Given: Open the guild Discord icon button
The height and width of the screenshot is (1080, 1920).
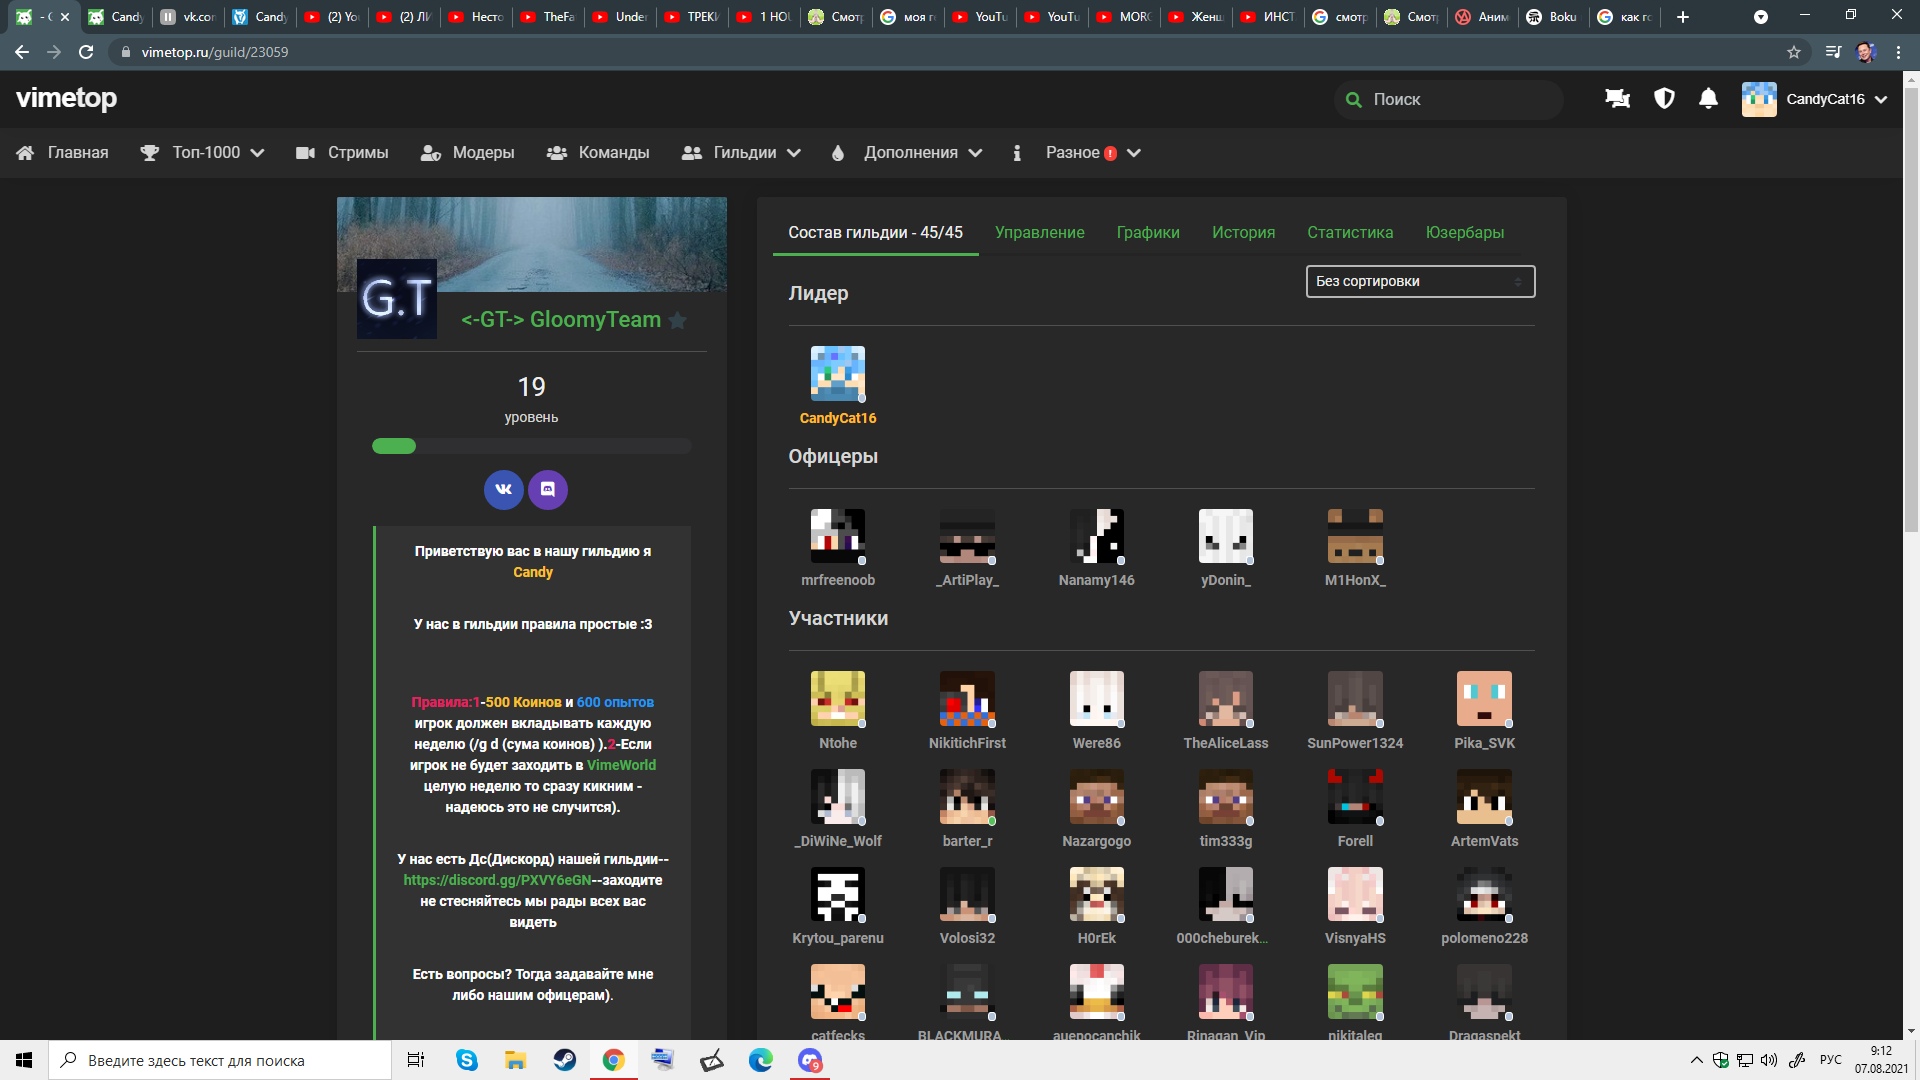Looking at the screenshot, I should click(x=548, y=490).
